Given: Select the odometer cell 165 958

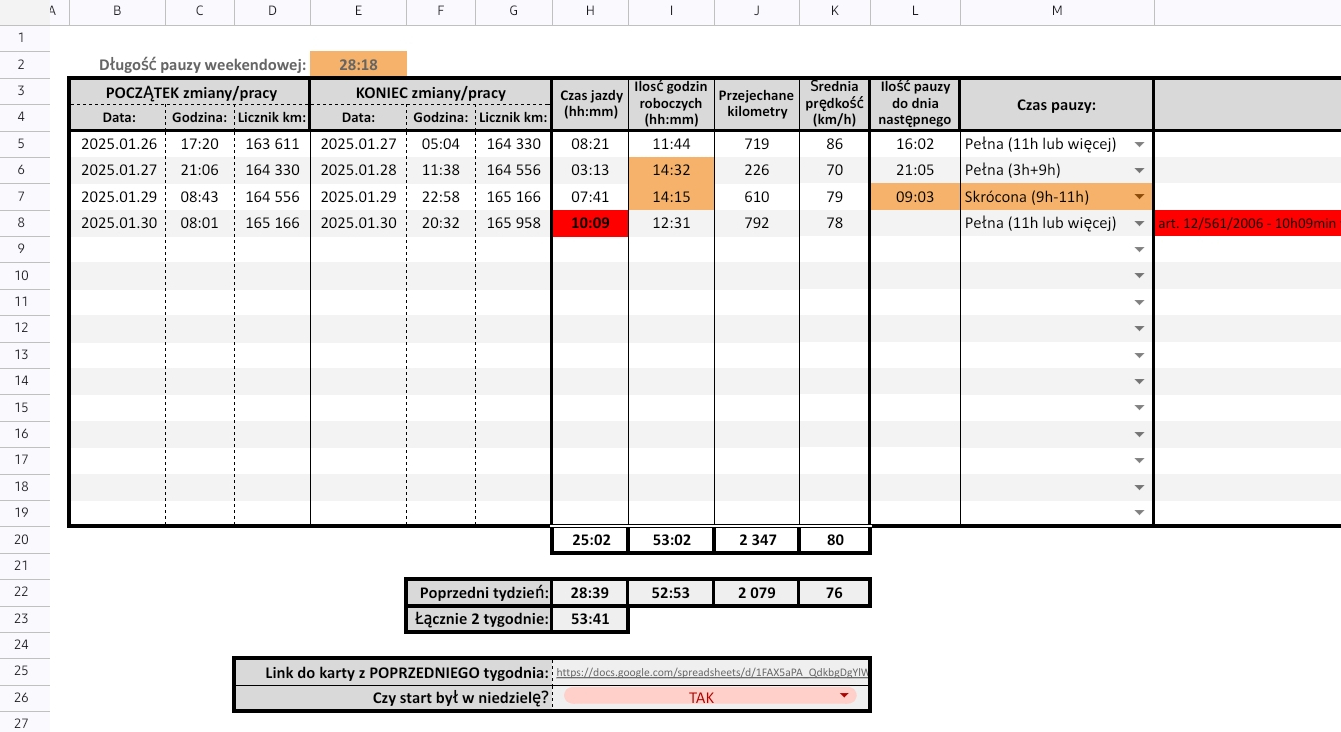Looking at the screenshot, I should point(513,223).
